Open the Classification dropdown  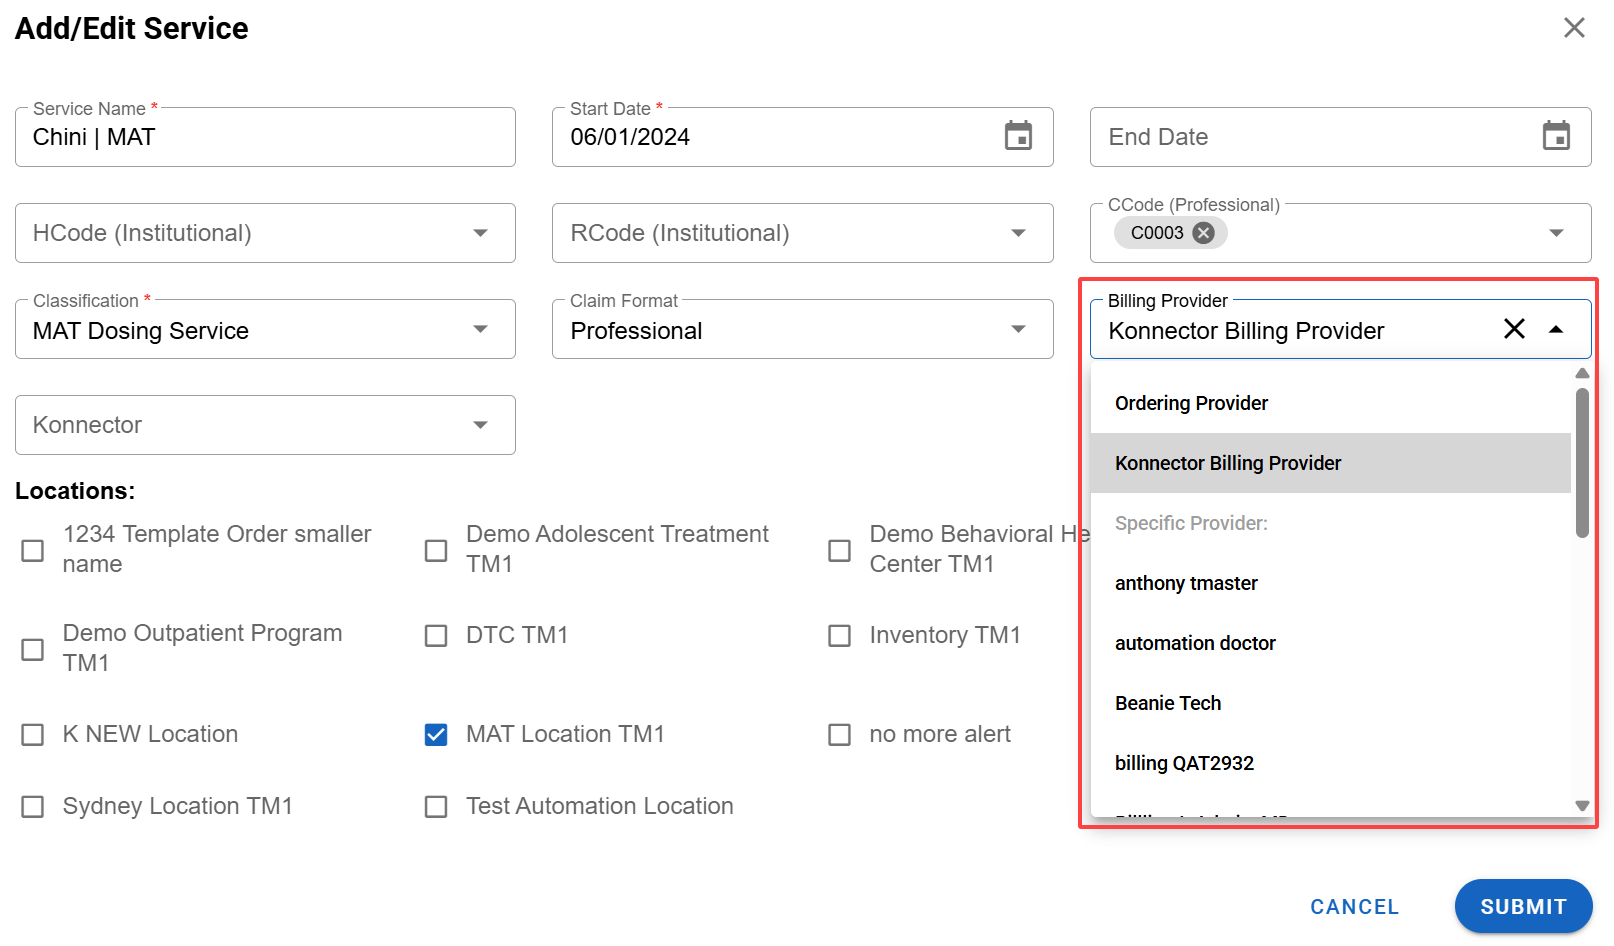480,329
